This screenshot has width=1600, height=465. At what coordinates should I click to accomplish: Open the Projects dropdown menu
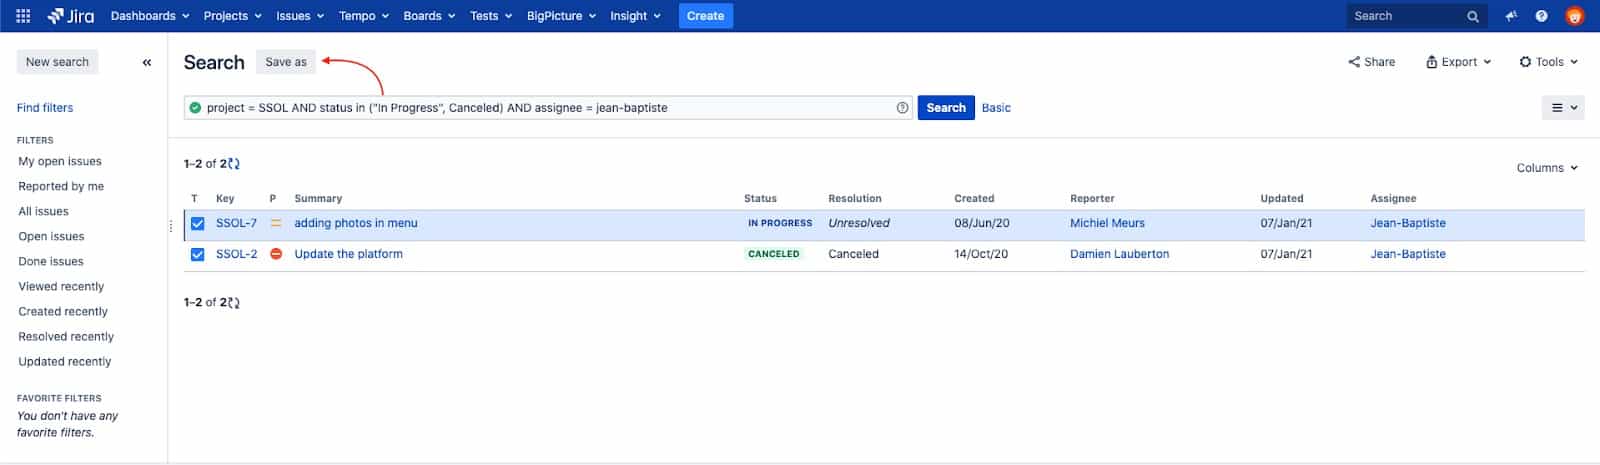point(232,16)
